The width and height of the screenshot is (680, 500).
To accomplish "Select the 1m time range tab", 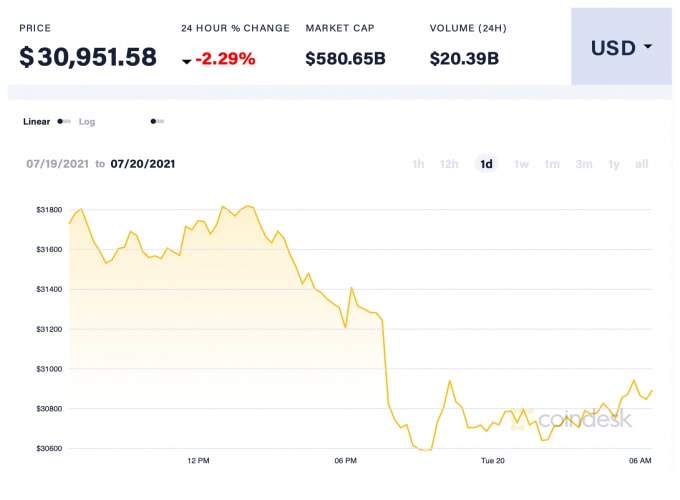I will pyautogui.click(x=552, y=164).
